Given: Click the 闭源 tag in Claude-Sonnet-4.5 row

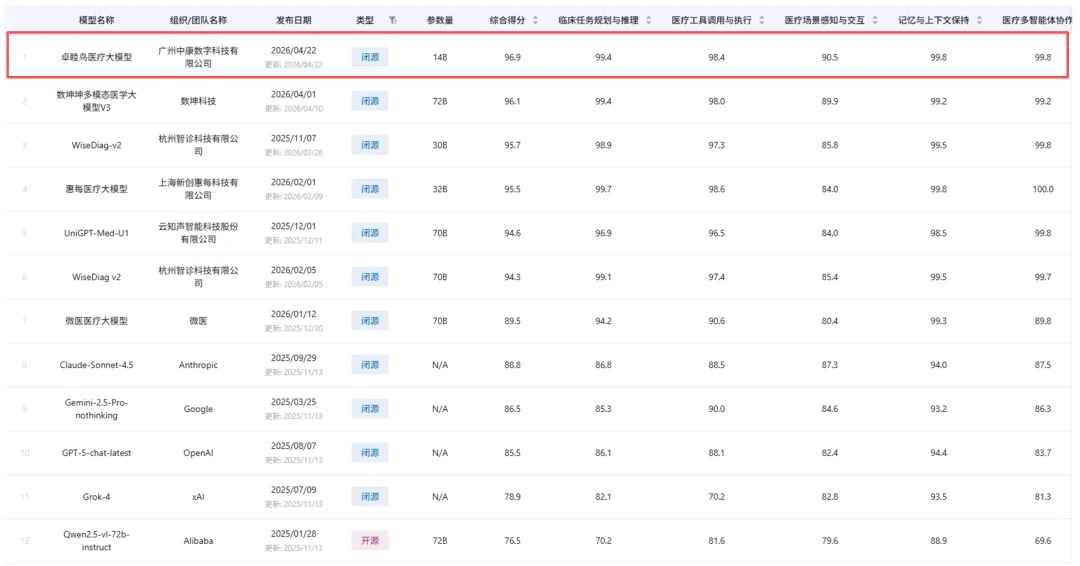Looking at the screenshot, I should pos(370,365).
